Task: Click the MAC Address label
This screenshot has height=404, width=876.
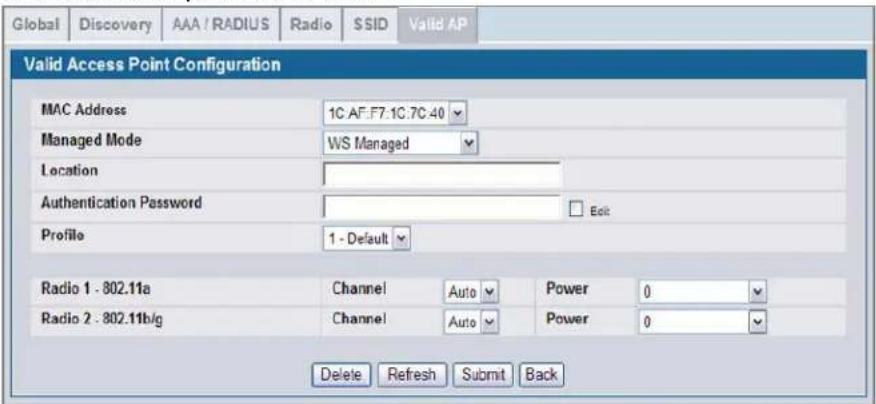Action: click(x=84, y=111)
